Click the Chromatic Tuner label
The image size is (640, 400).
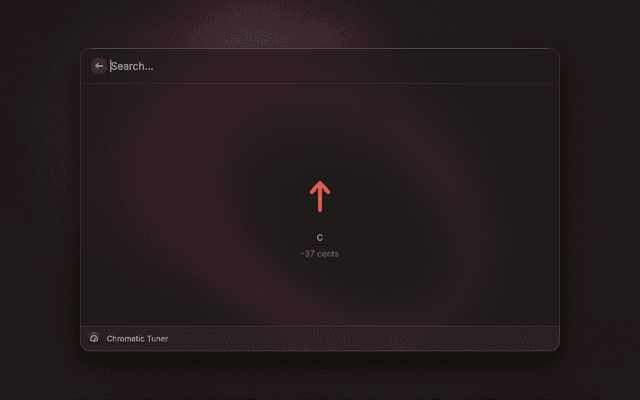pyautogui.click(x=137, y=338)
